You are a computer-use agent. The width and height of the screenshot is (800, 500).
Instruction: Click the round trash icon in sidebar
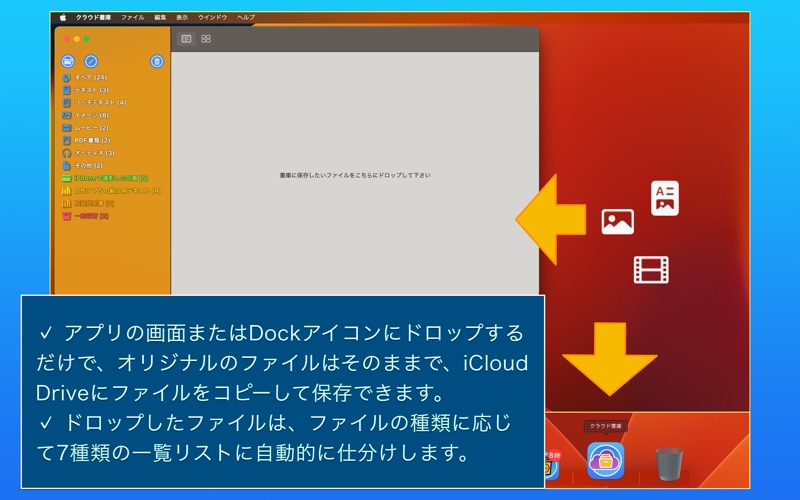157,61
